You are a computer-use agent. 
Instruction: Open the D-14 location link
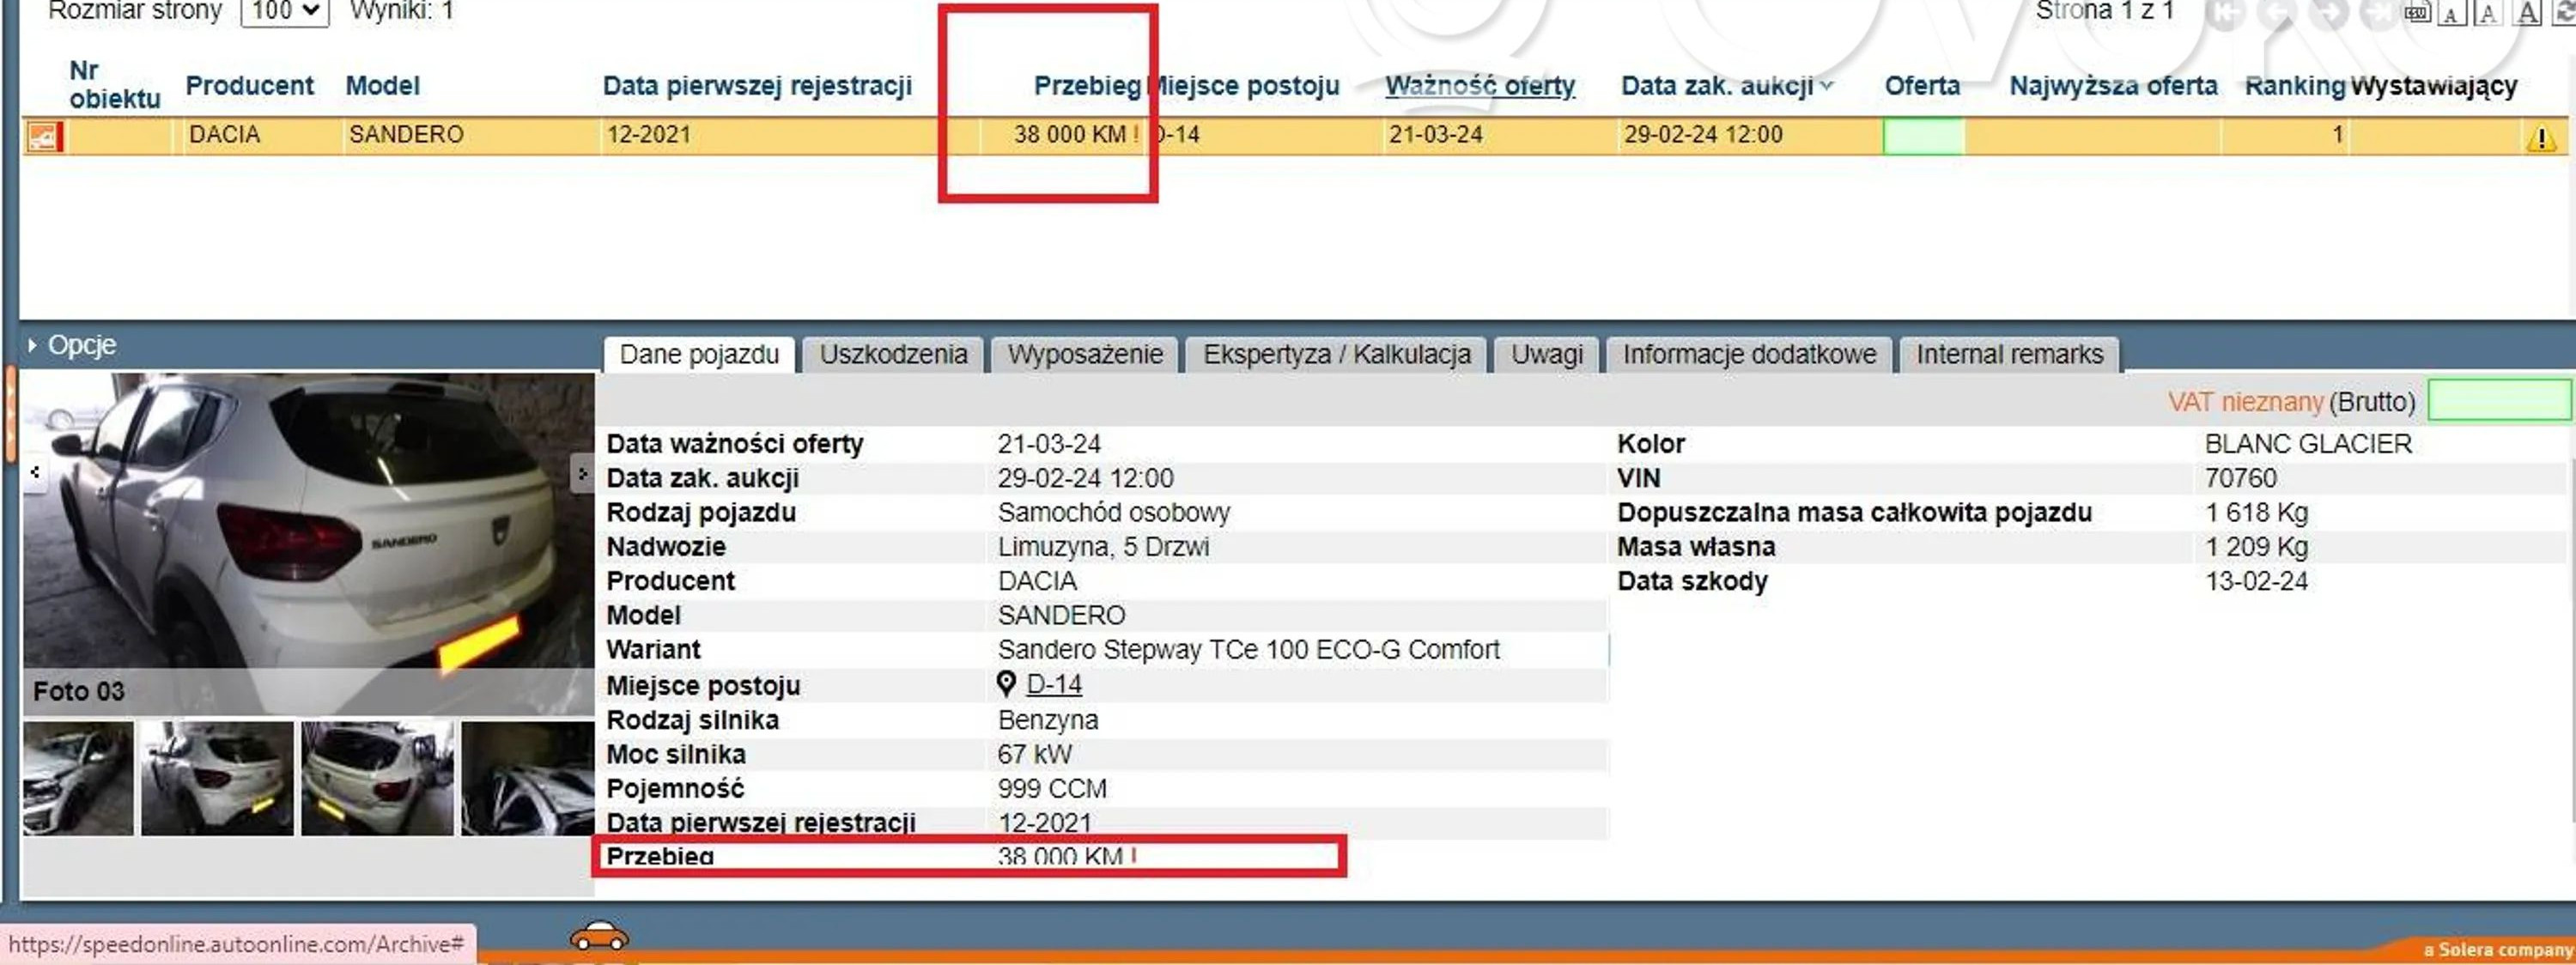click(x=1054, y=684)
